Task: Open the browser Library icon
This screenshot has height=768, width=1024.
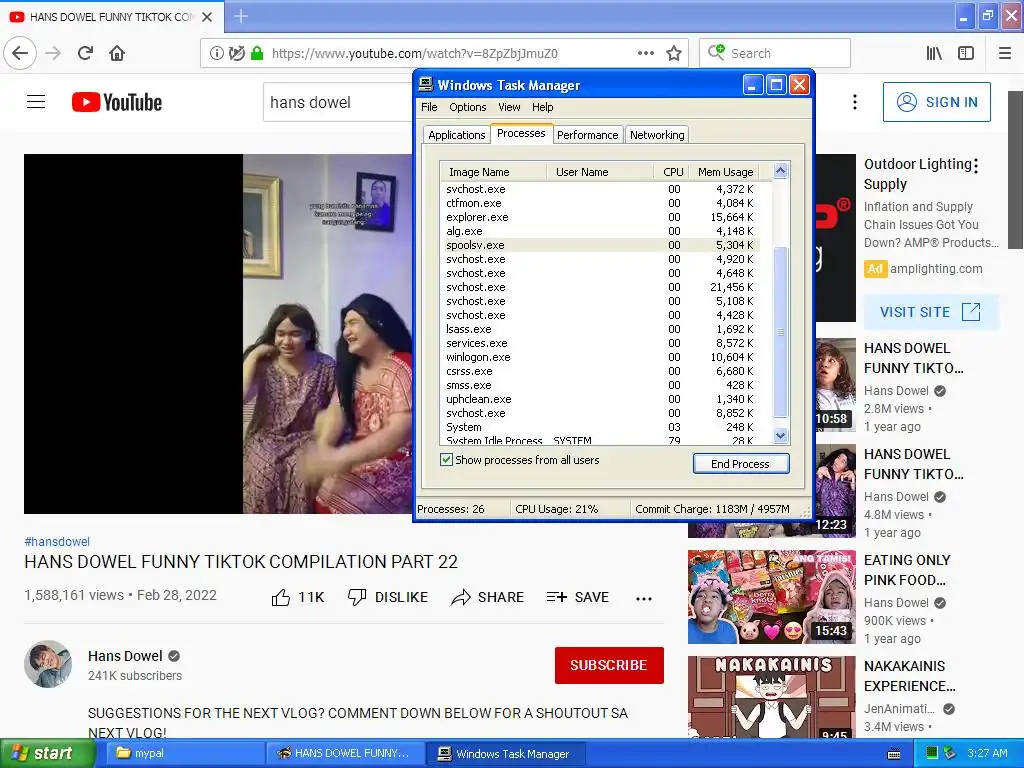Action: (x=934, y=53)
